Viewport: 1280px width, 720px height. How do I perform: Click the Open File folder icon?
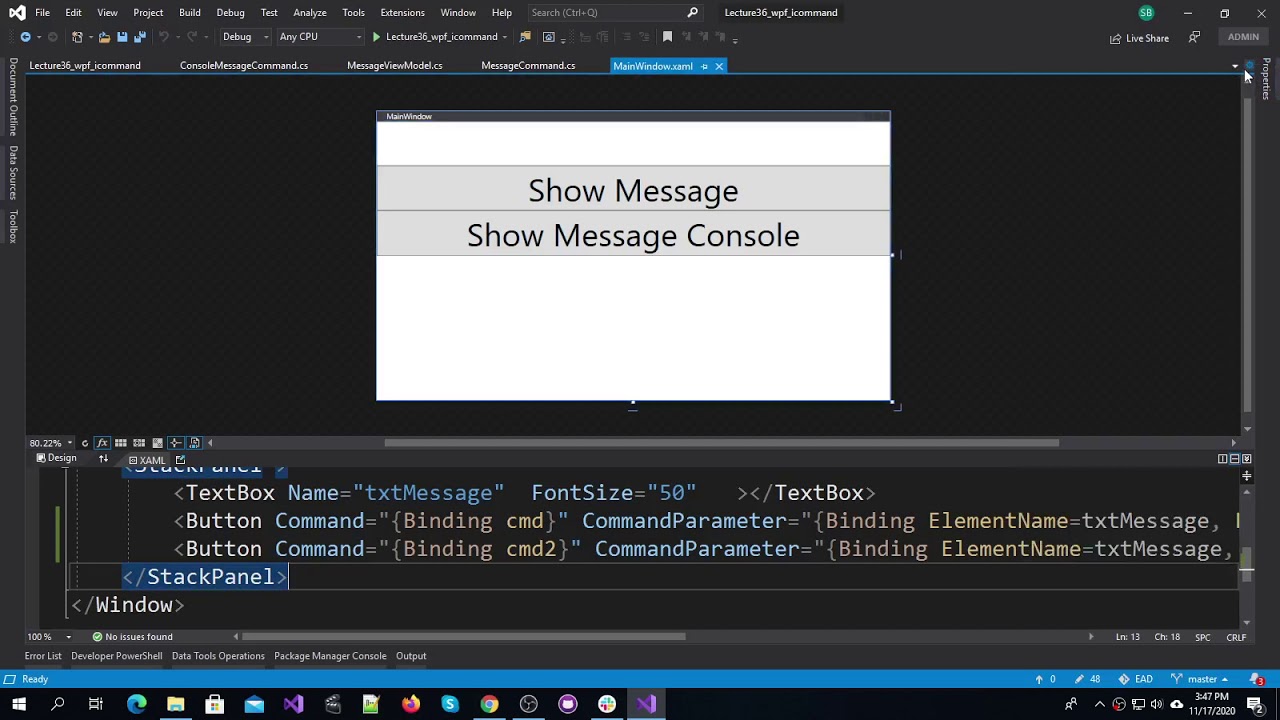[x=104, y=37]
